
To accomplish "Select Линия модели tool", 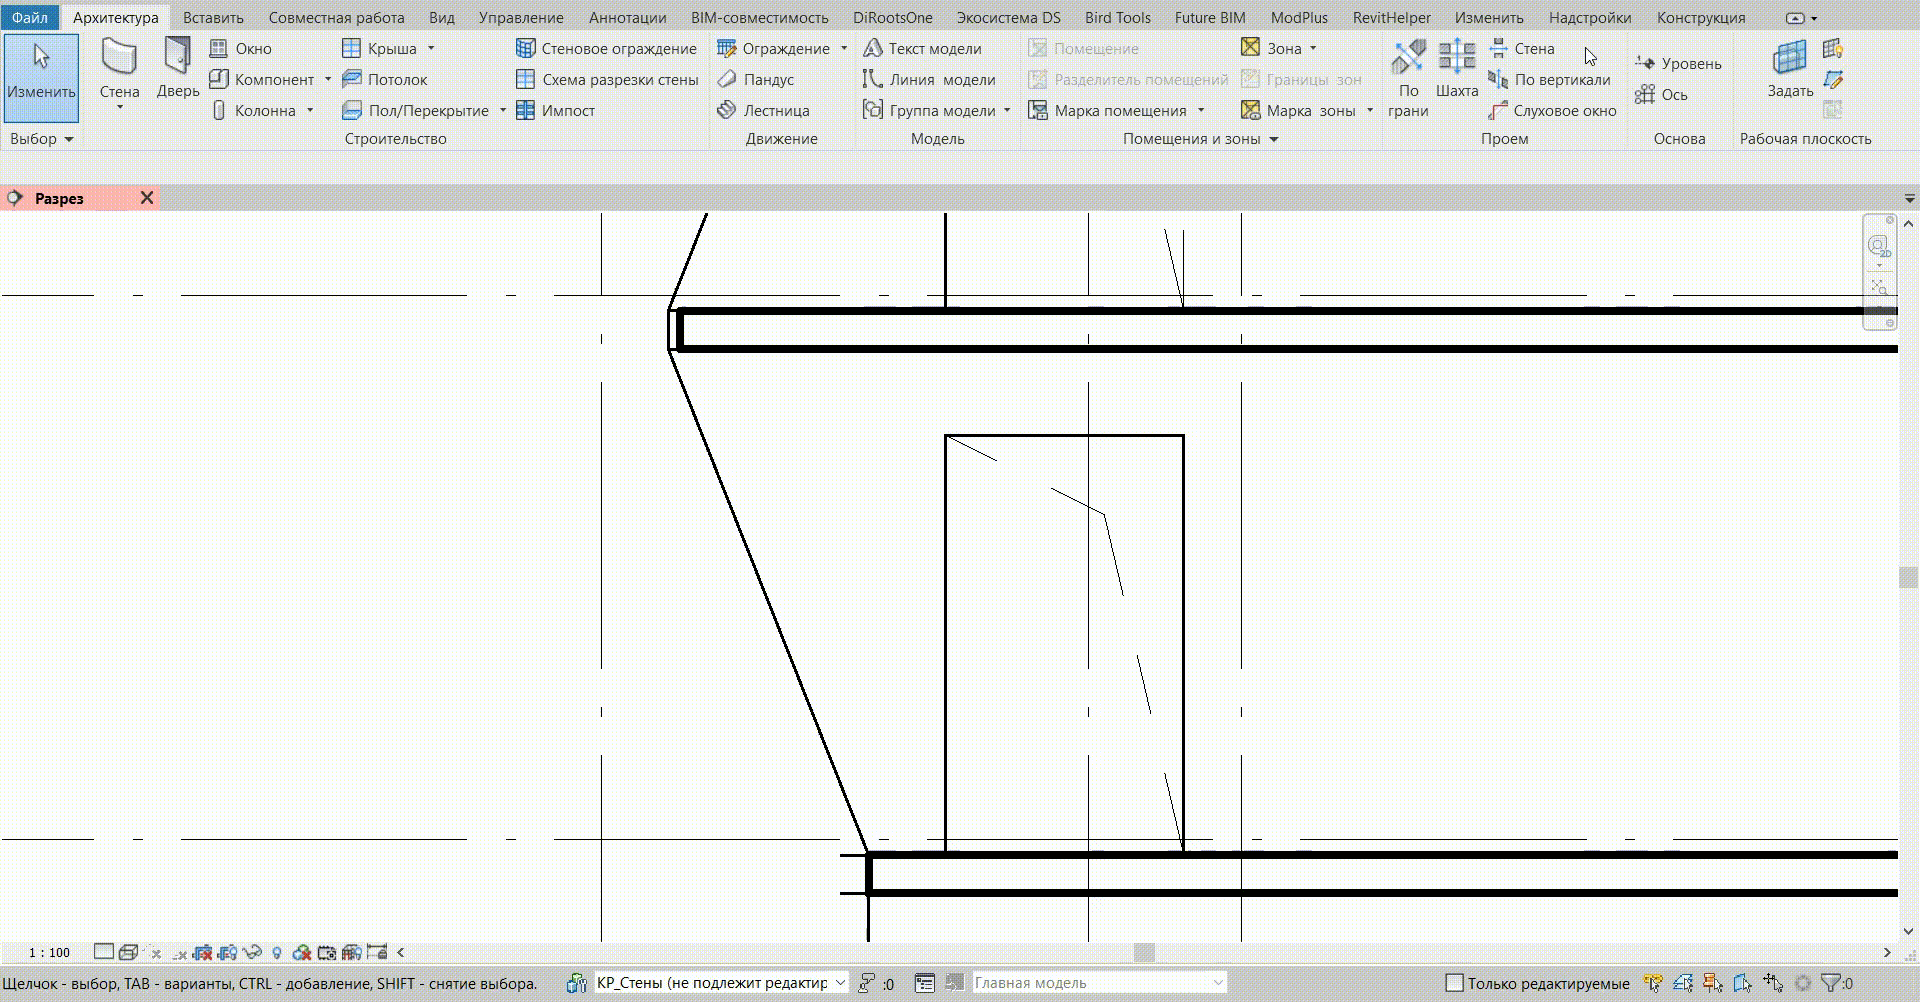I will click(929, 79).
